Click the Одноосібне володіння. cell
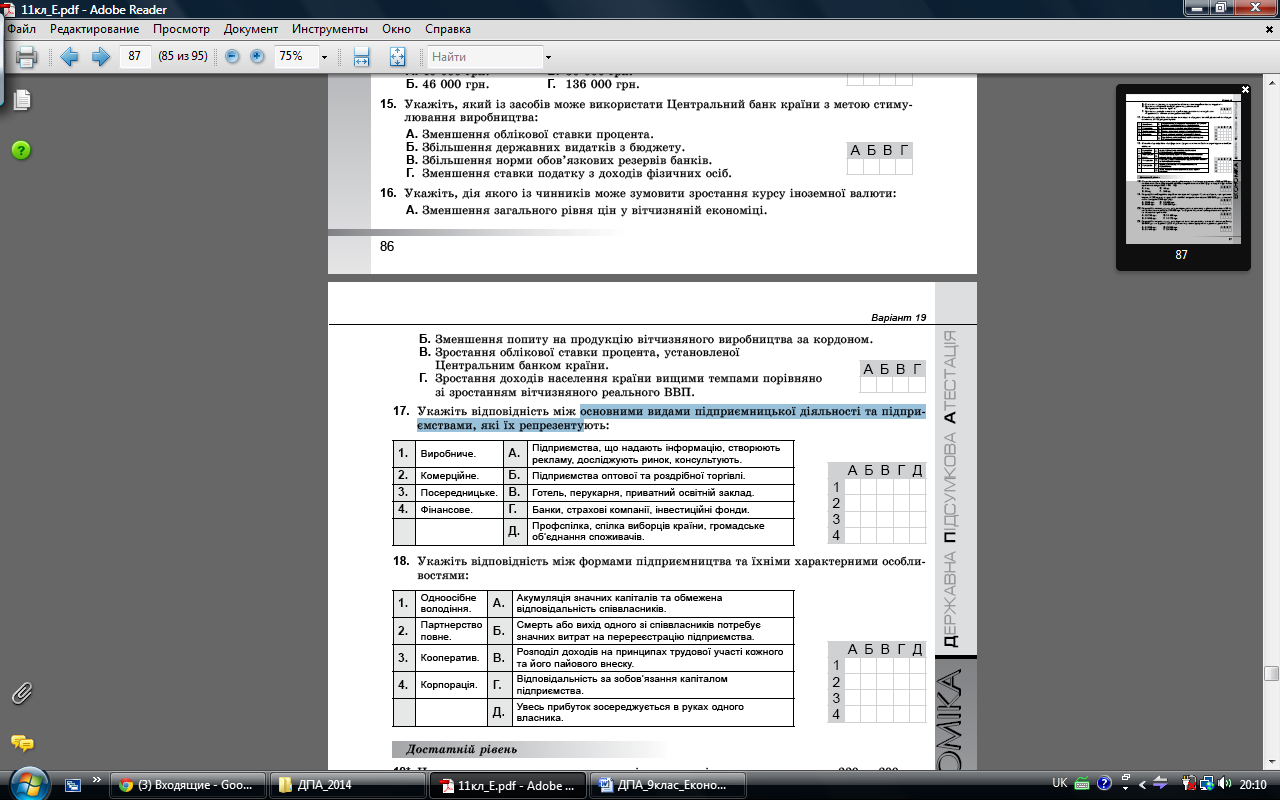The height and width of the screenshot is (800, 1280). pos(450,604)
